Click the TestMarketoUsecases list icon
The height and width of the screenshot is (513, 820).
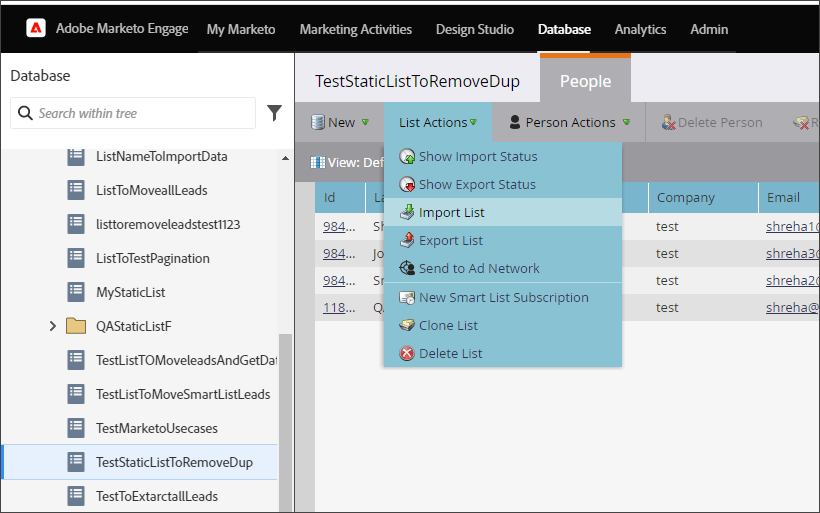click(76, 428)
